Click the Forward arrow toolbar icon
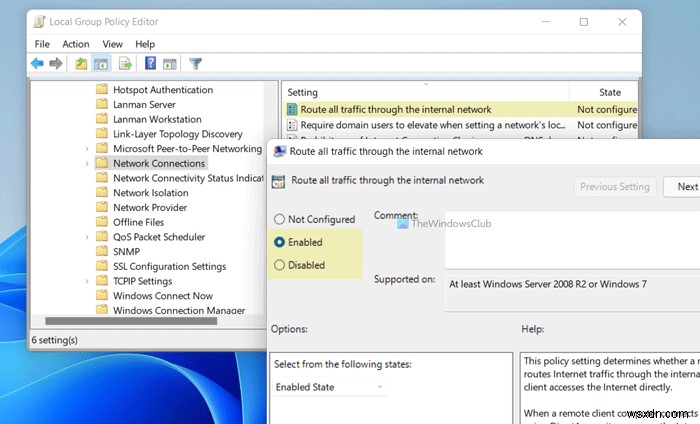The height and width of the screenshot is (424, 700). point(56,63)
